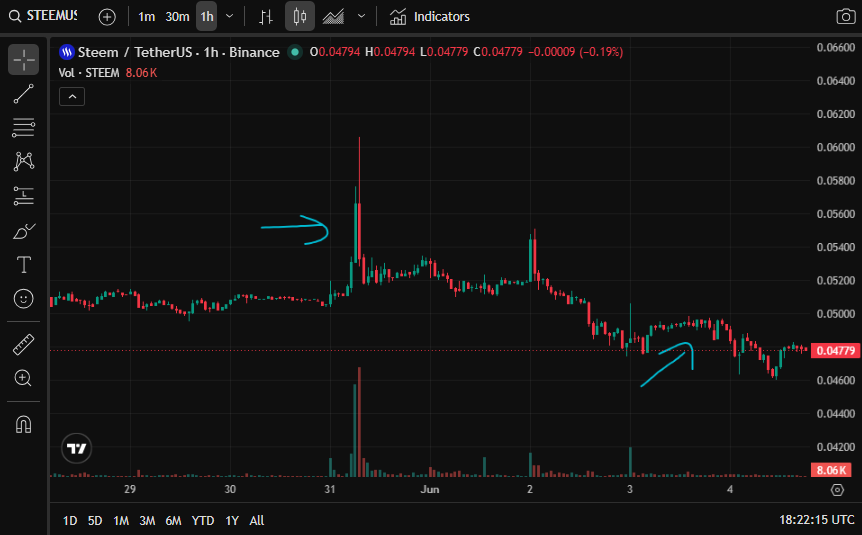Screen dimensions: 862x535
Task: Set the 1D date range
Action: [x=70, y=520]
